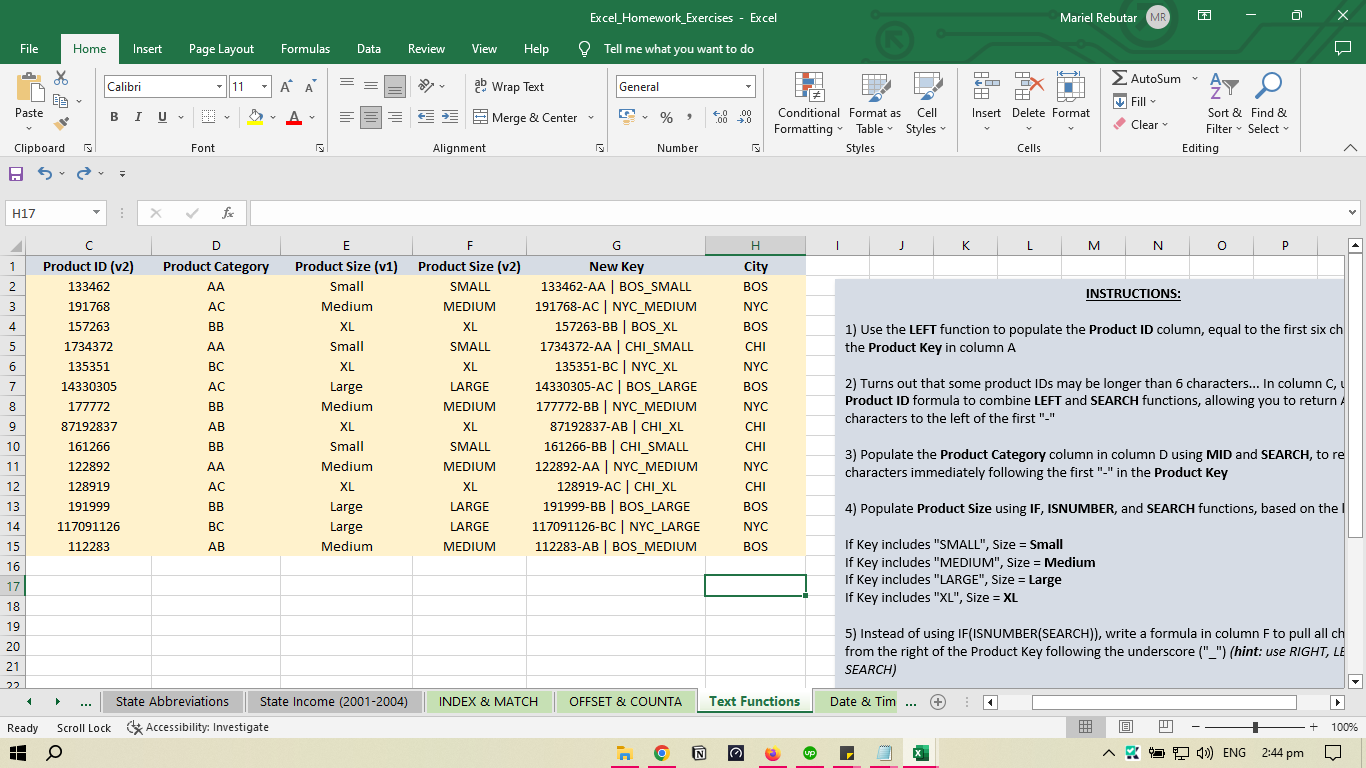Click the Cut scissors icon
Screen dimensions: 1366x768
click(61, 78)
